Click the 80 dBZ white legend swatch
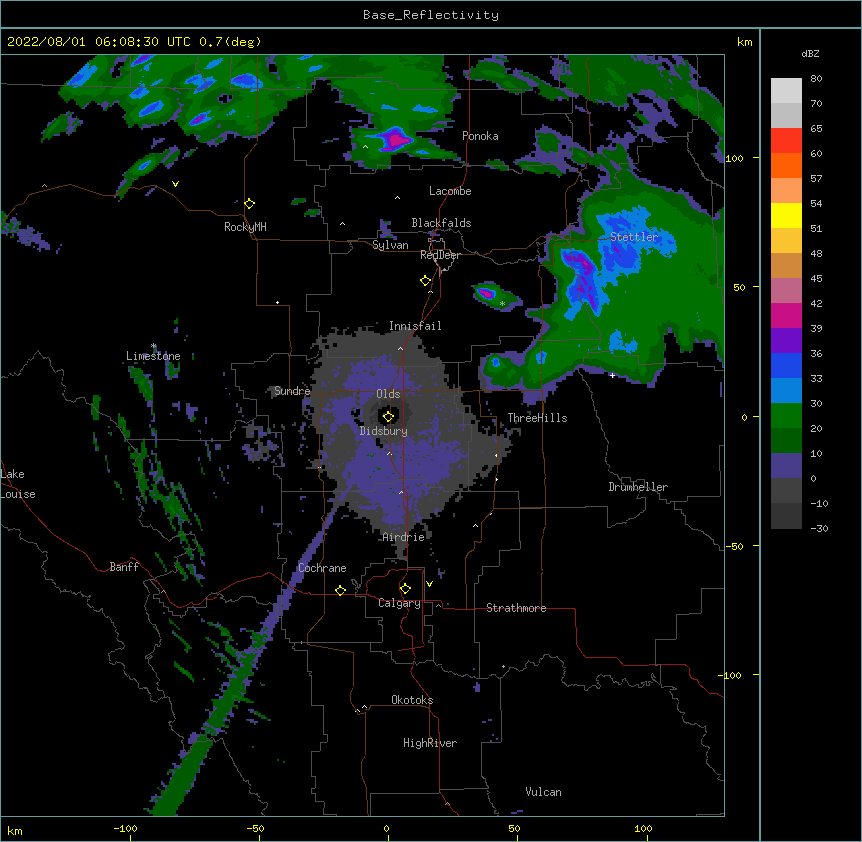 [786, 91]
